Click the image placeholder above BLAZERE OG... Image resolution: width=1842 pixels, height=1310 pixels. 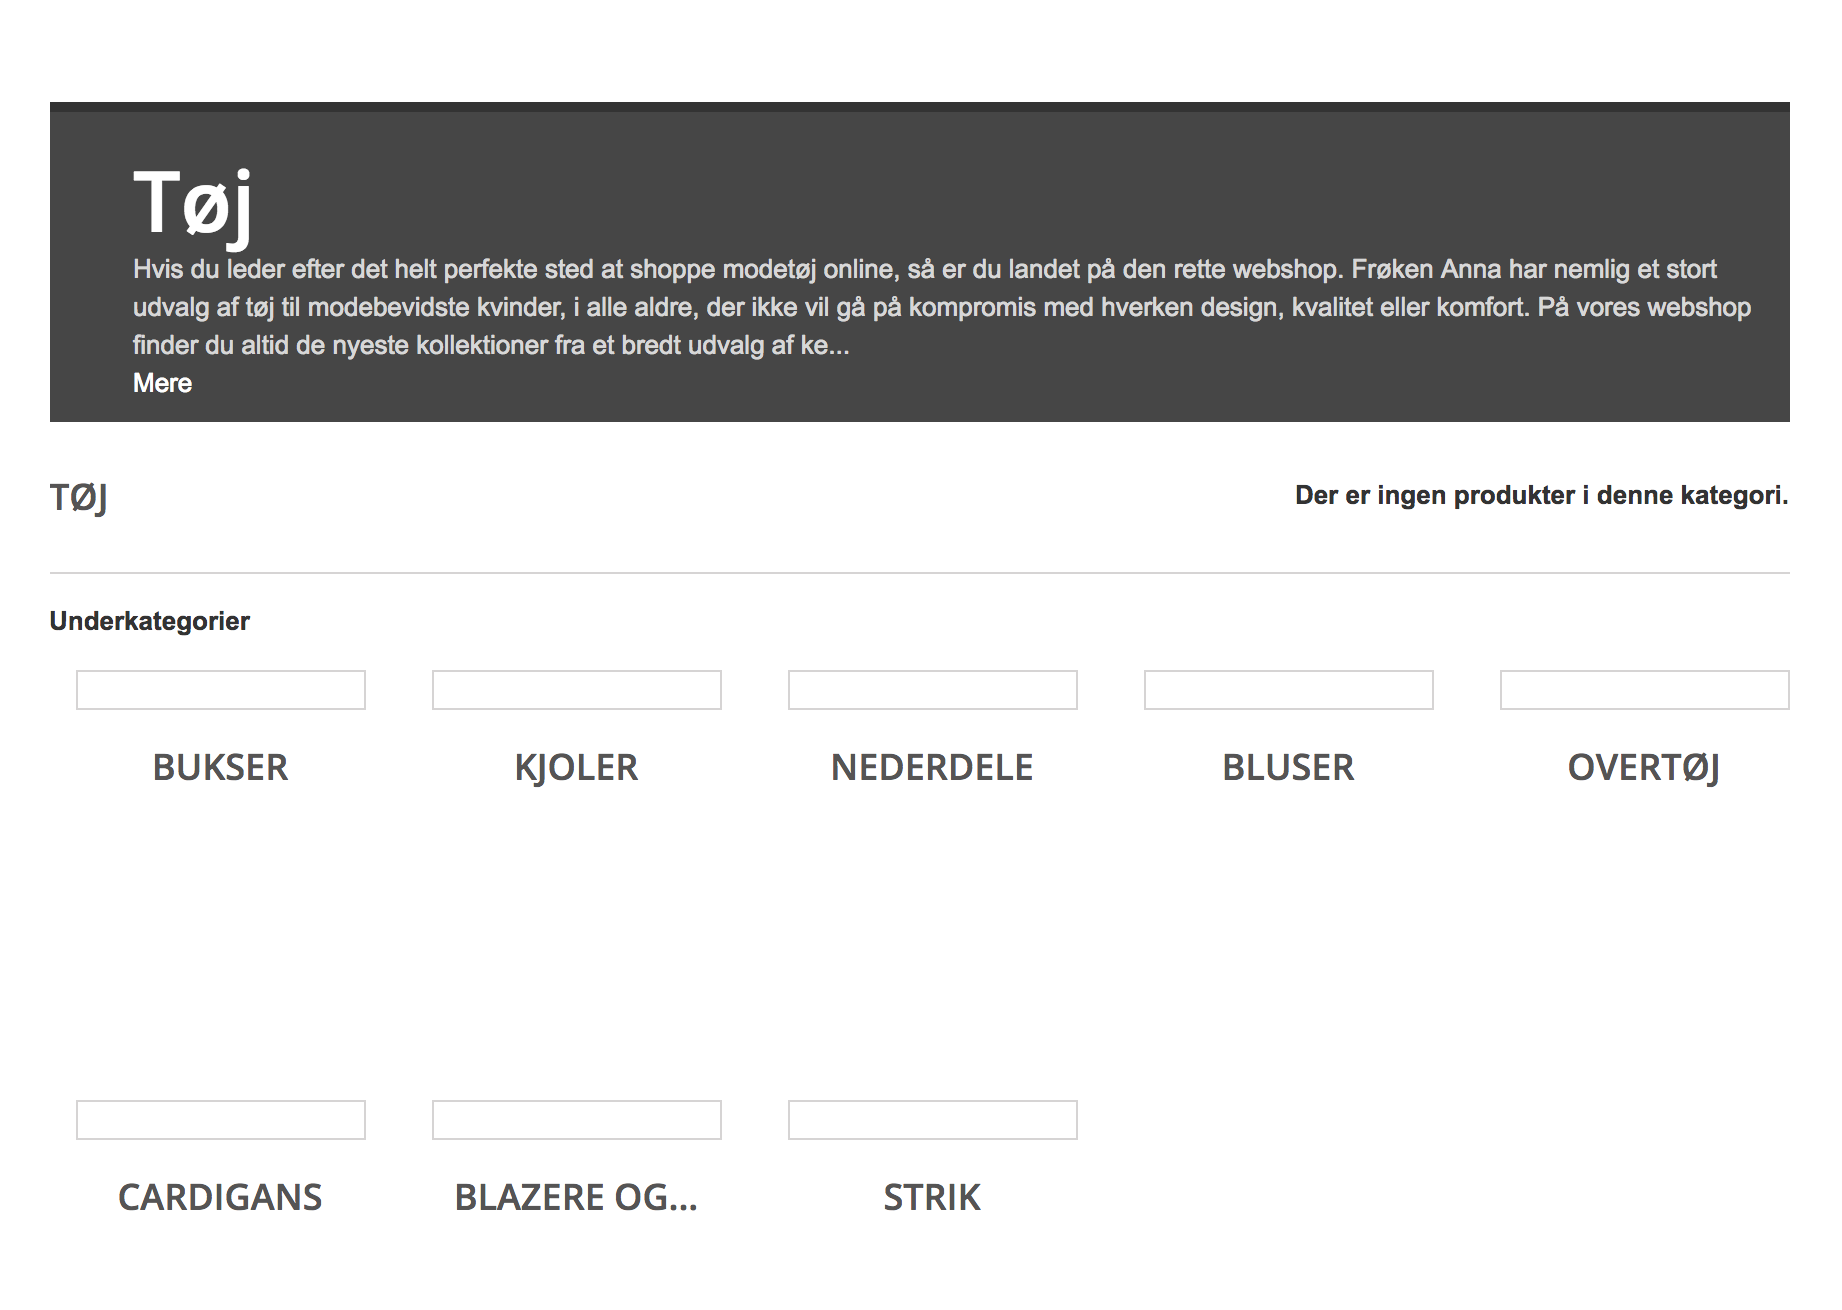(577, 1120)
